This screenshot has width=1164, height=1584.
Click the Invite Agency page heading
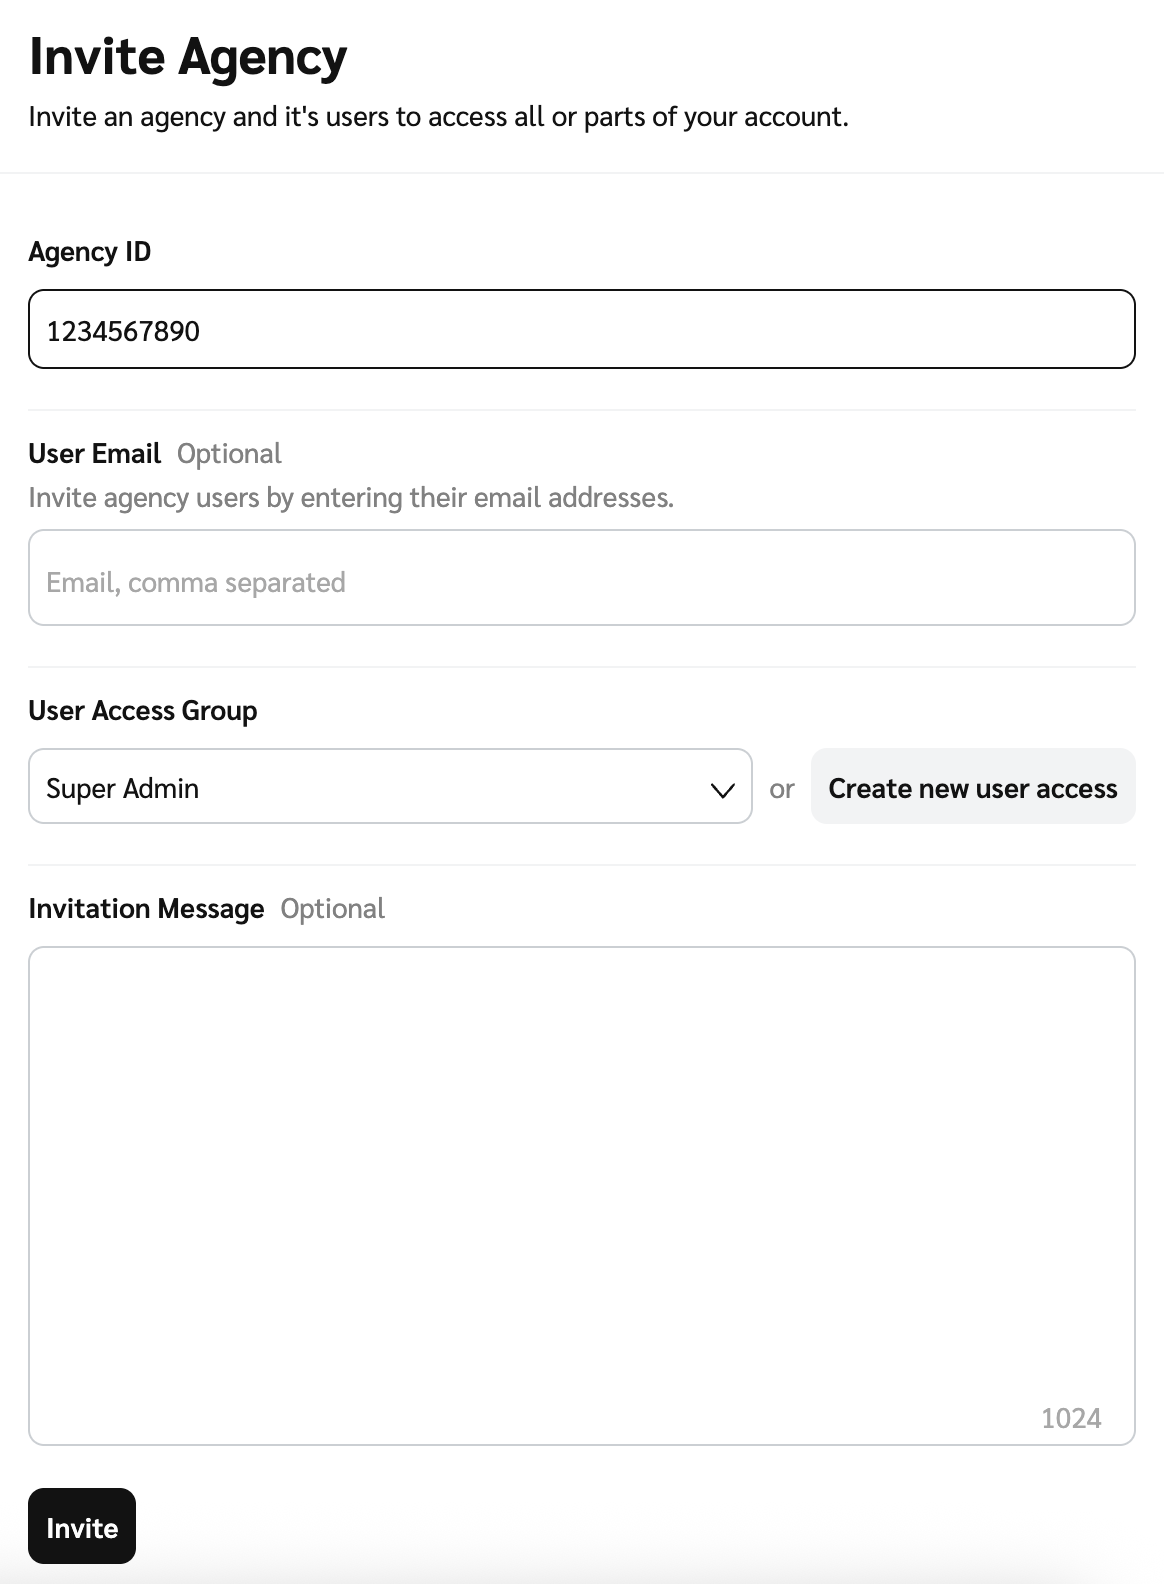pos(188,57)
